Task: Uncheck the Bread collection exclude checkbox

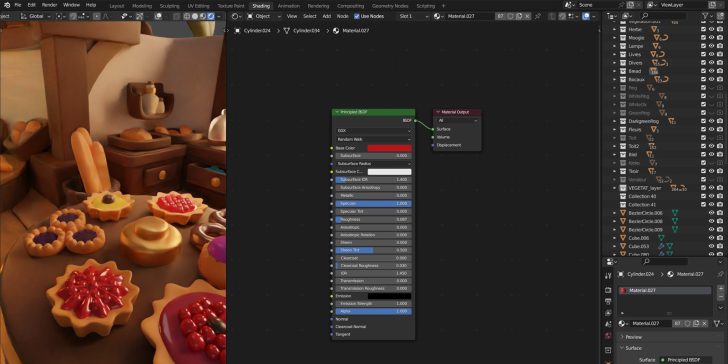Action: point(703,71)
